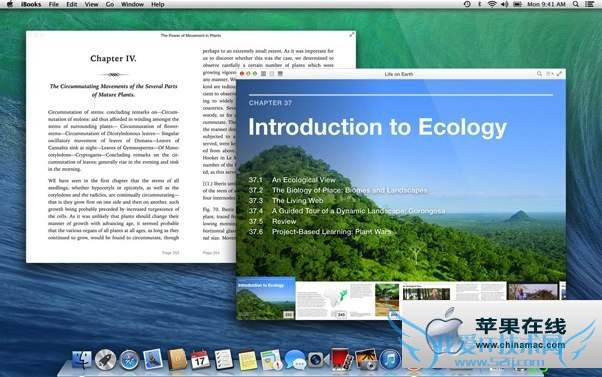Open the File menu
This screenshot has height=377, width=602.
pos(54,4)
